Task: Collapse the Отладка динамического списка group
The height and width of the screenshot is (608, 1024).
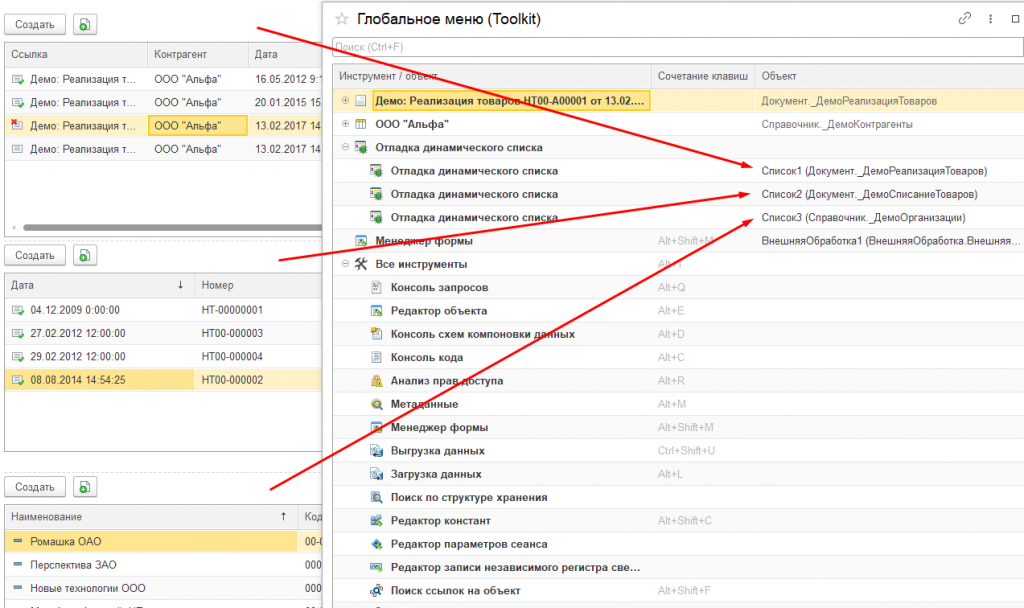Action: coord(345,147)
